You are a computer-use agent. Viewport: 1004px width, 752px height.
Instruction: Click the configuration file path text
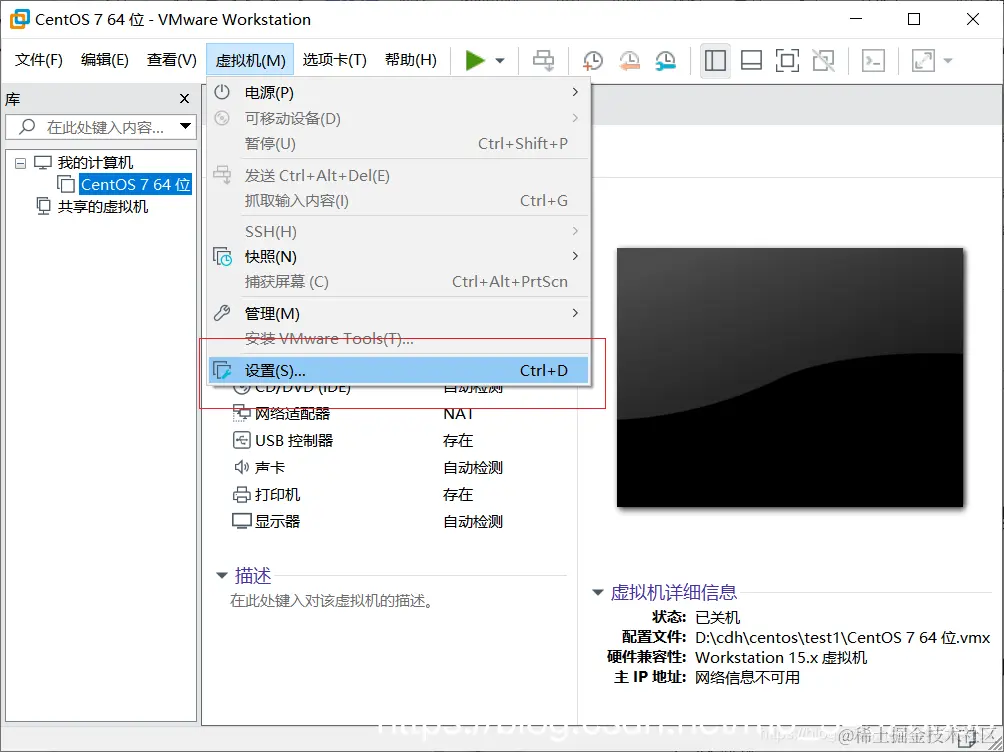click(843, 637)
